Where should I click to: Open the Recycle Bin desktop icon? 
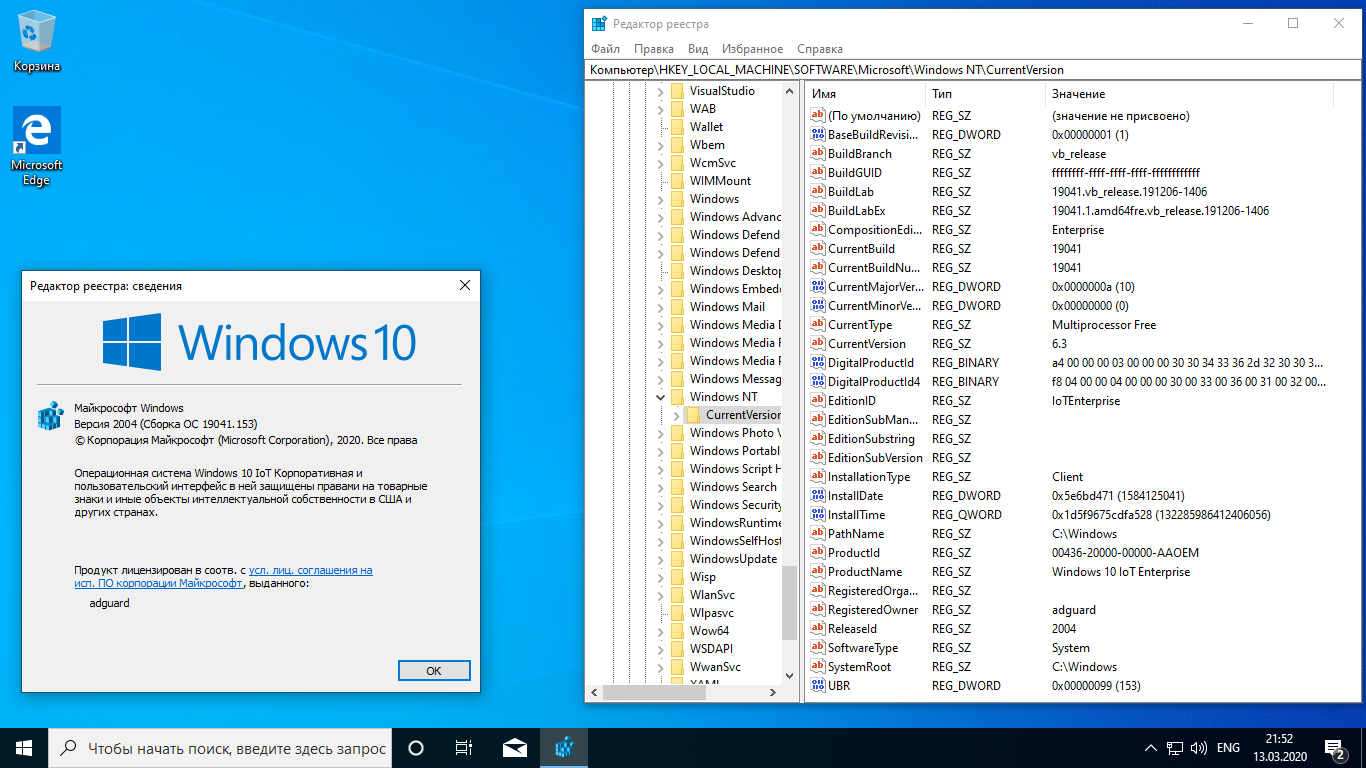(37, 42)
